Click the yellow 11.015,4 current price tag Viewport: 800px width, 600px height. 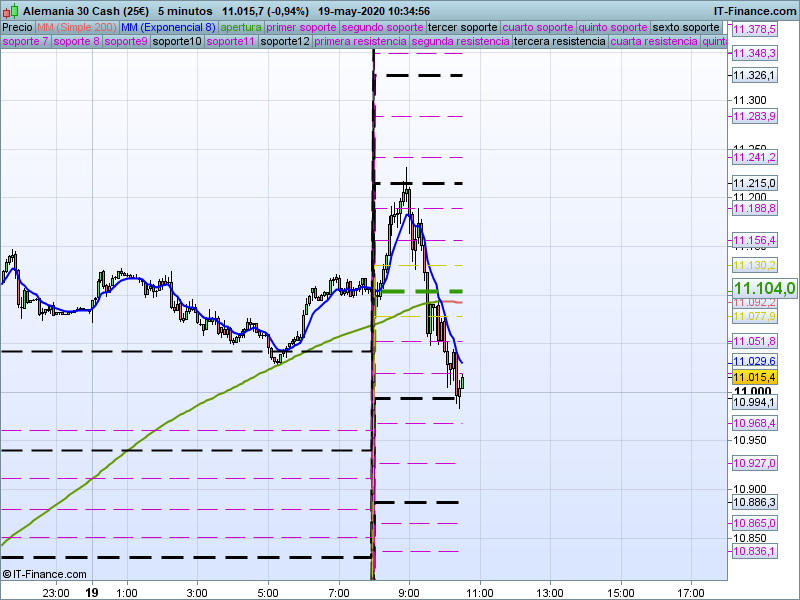point(755,377)
